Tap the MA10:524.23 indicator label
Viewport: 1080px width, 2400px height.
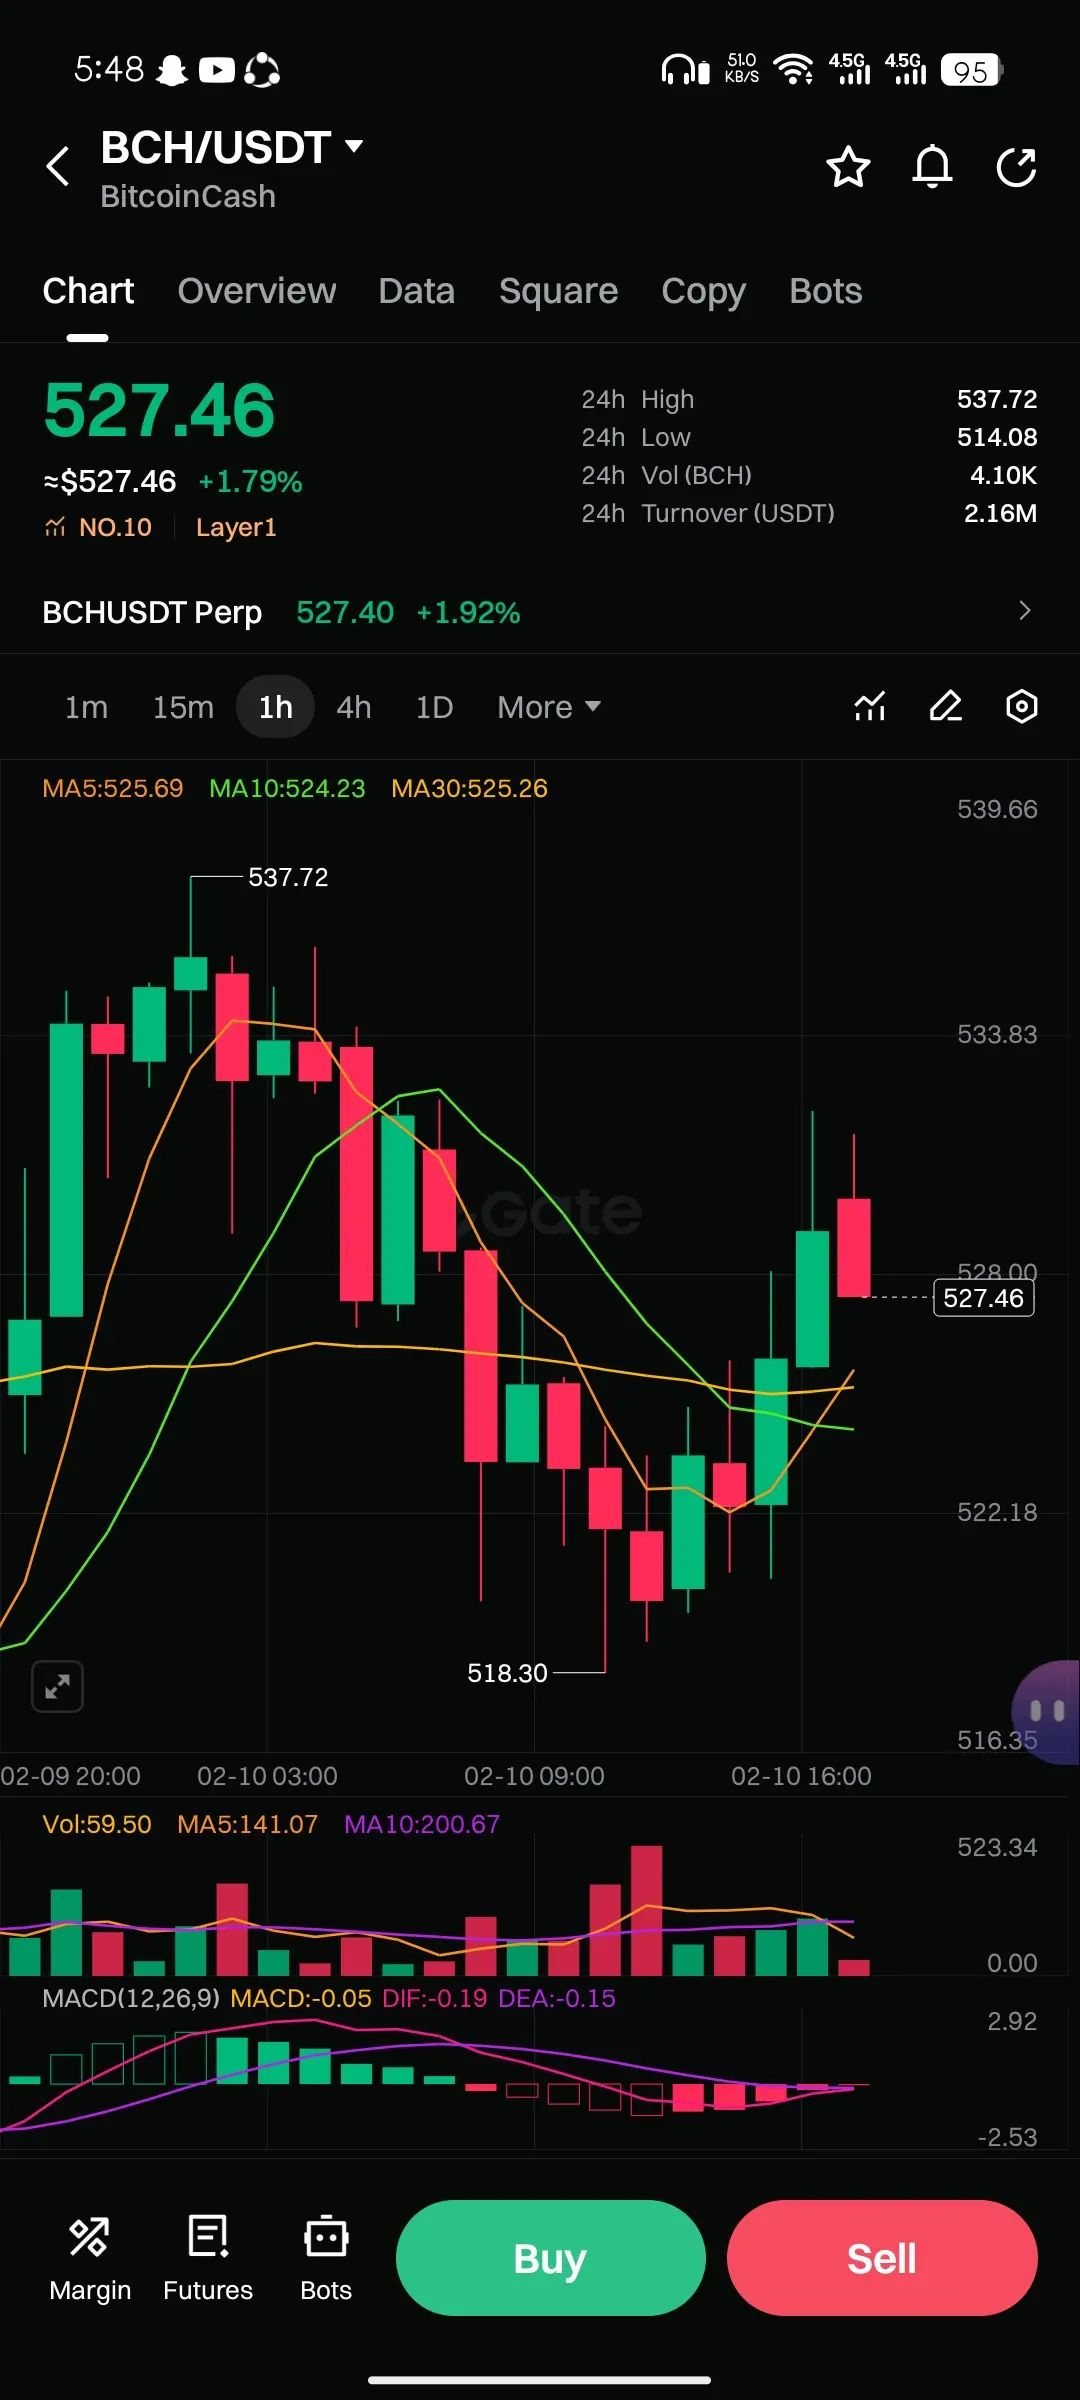pos(287,788)
